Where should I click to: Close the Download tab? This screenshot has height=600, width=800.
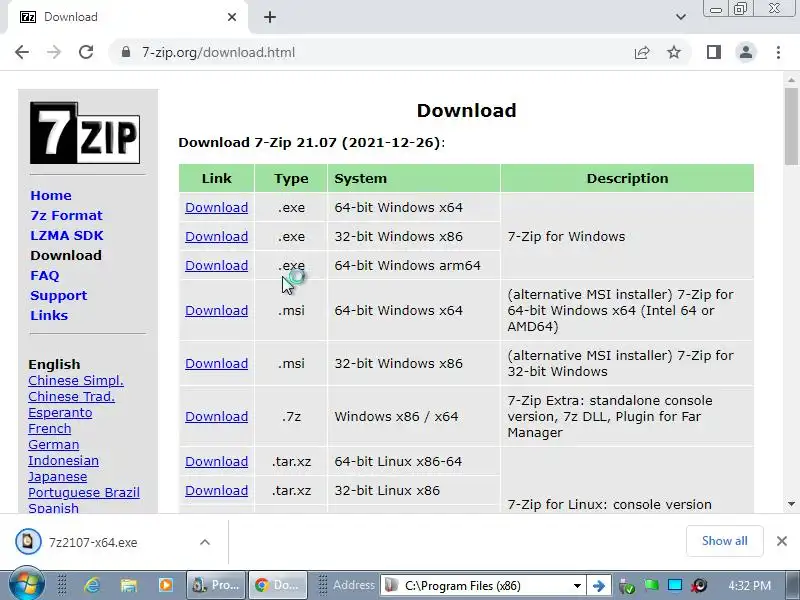[x=232, y=17]
